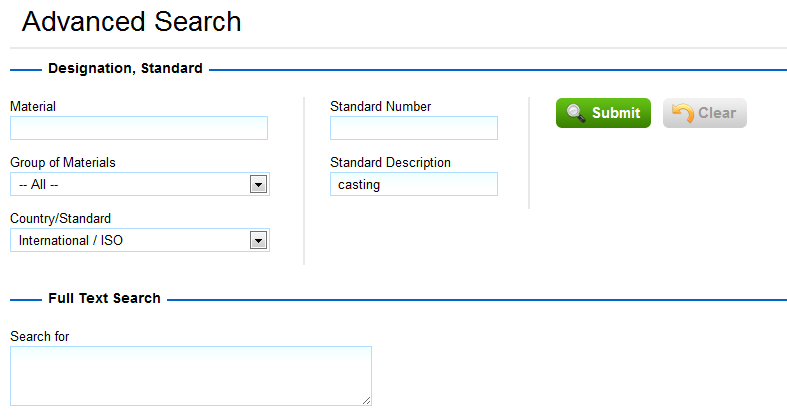Click the 'Advanced Search' page title
Screen dimensions: 787x419
tap(131, 21)
